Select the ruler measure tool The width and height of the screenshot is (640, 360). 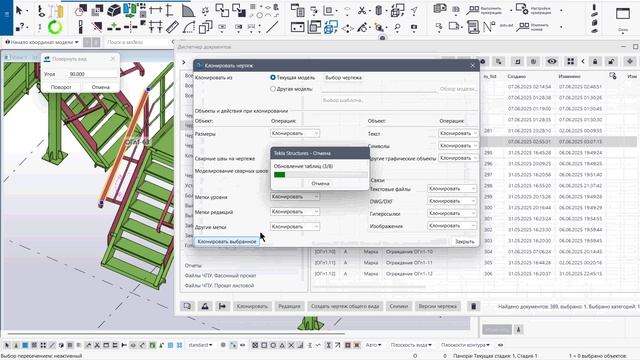[x=172, y=27]
